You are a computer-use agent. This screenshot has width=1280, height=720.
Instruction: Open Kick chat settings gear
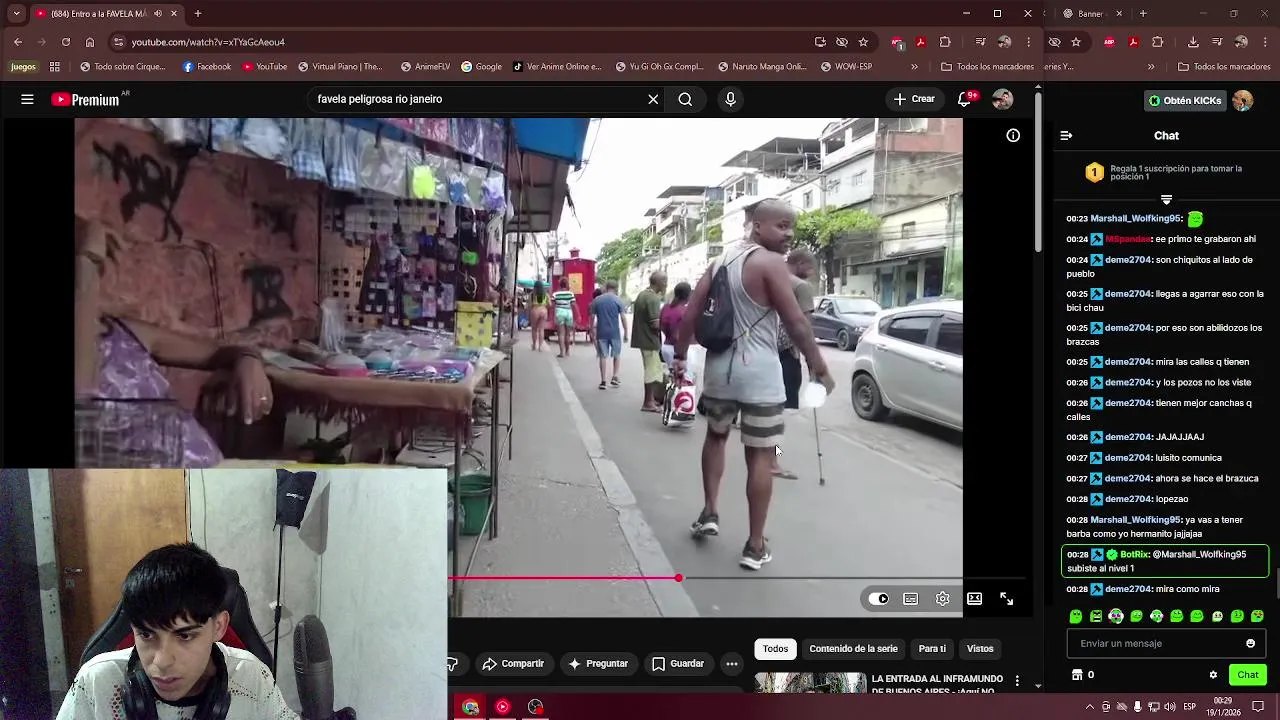[x=1213, y=675]
